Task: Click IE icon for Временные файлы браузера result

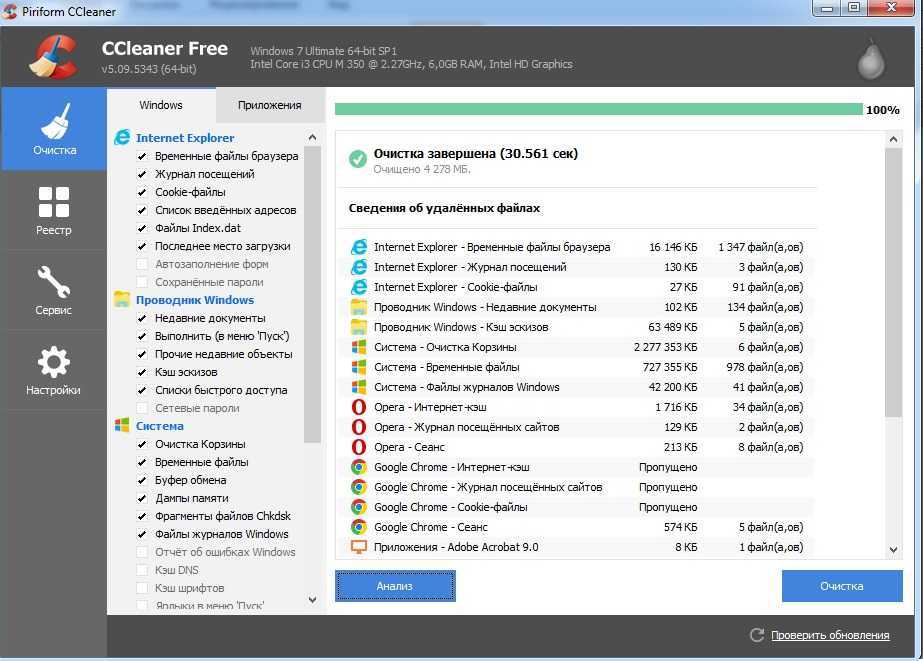Action: [x=358, y=247]
